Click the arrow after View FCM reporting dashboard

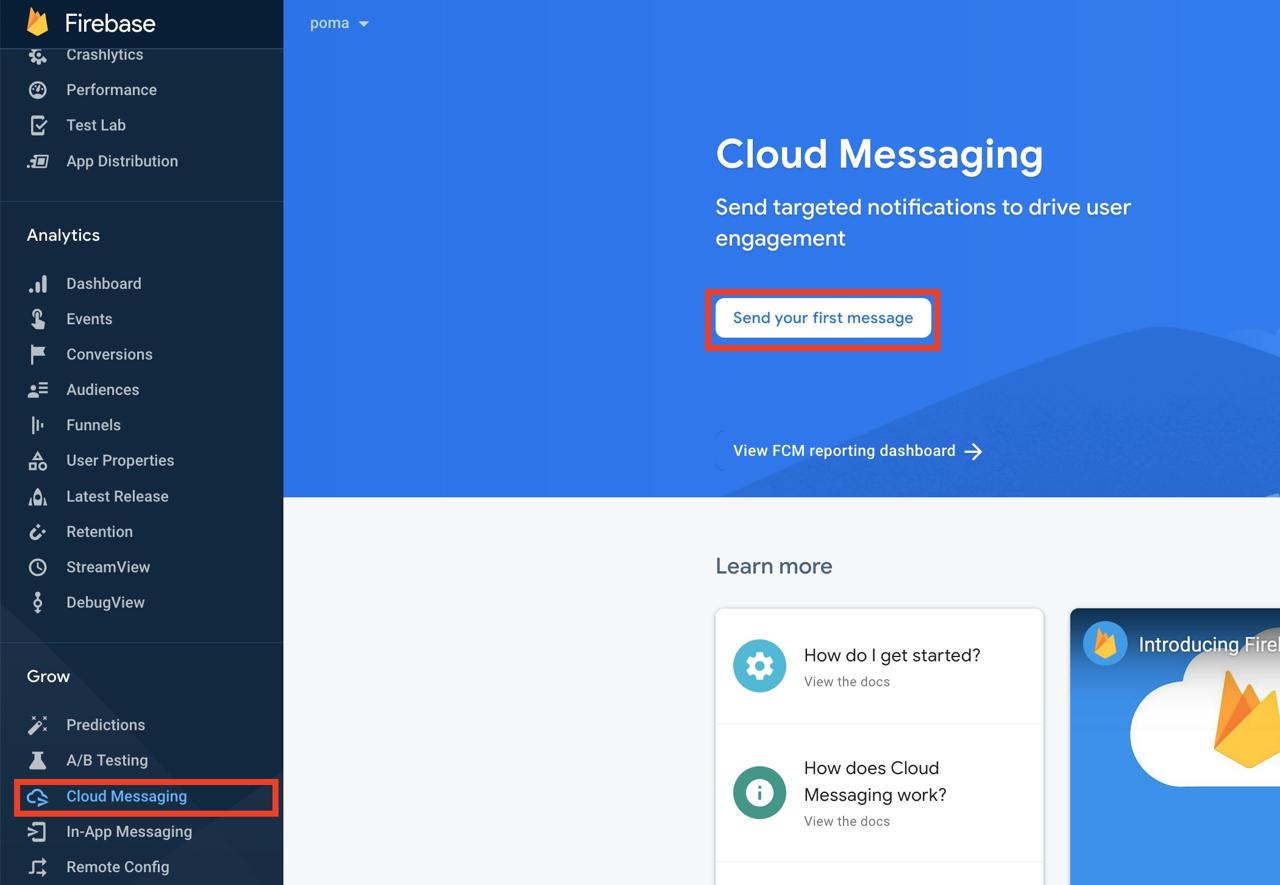point(973,451)
